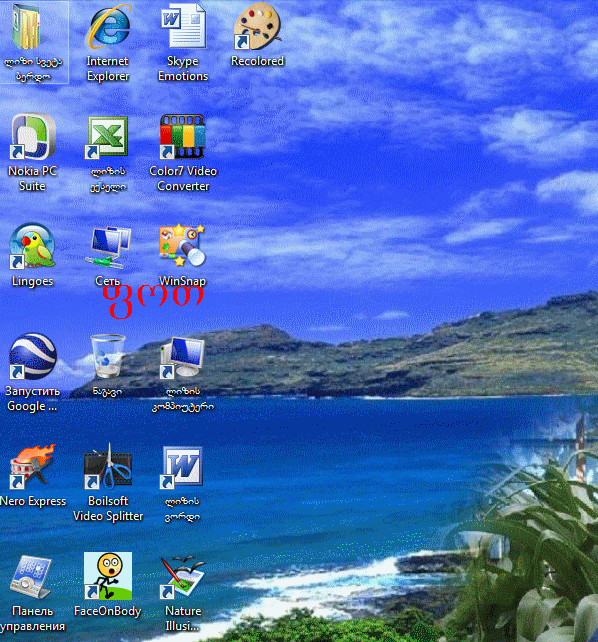The height and width of the screenshot is (642, 598).
Task: Click the Nero Express shortcut icon
Action: click(32, 467)
